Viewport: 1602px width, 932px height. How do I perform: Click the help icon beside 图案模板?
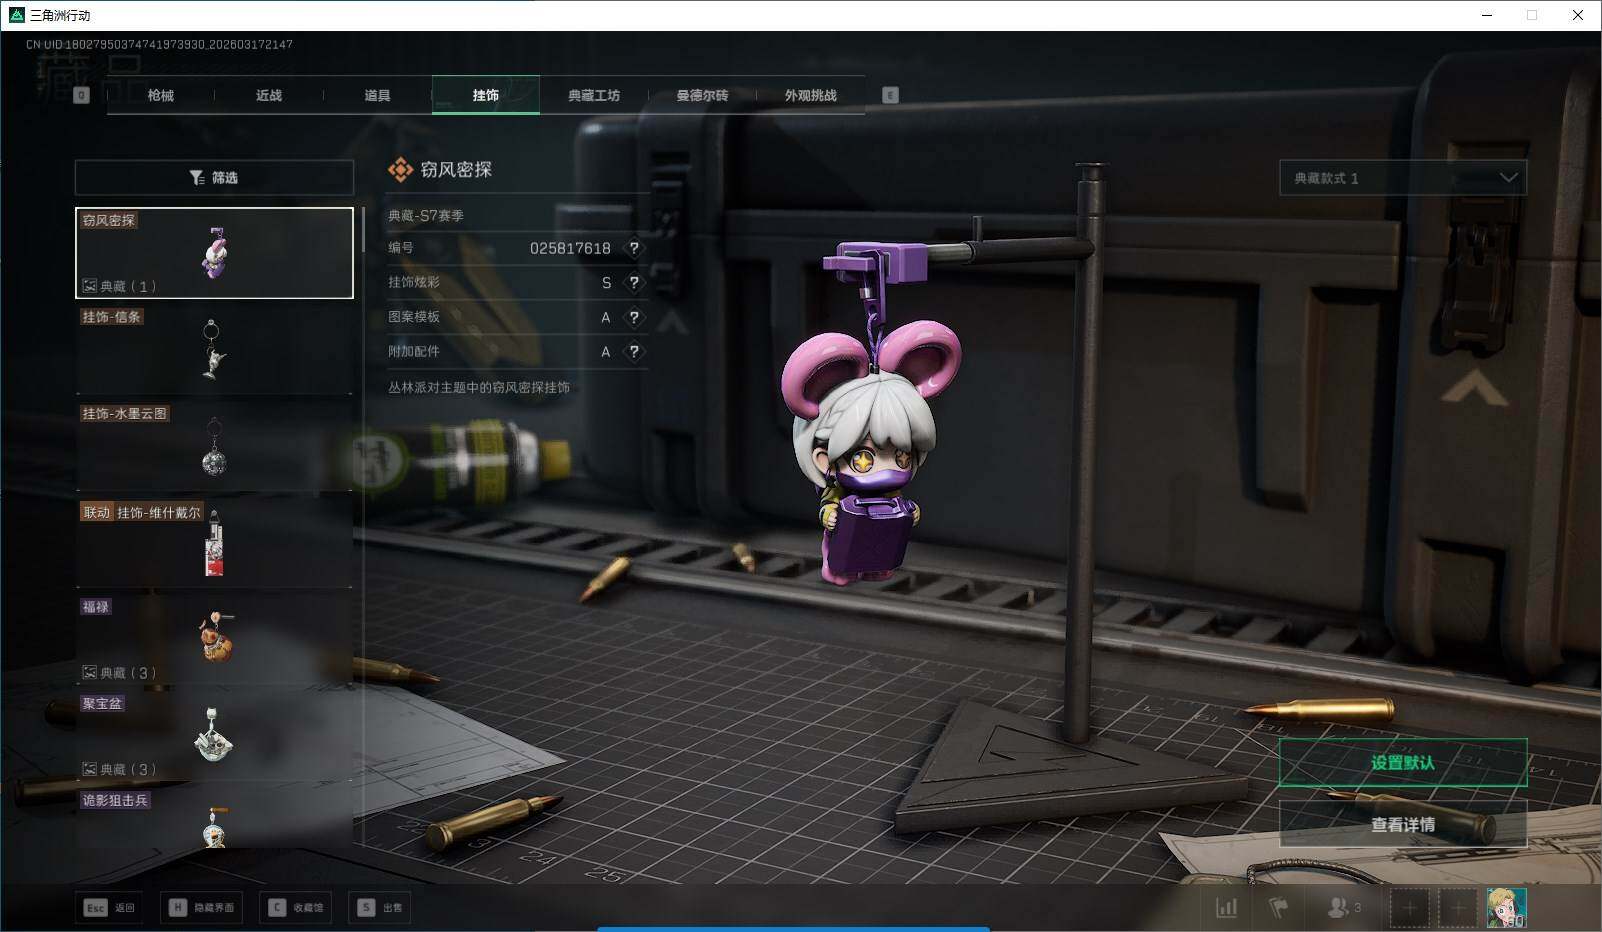coord(633,318)
